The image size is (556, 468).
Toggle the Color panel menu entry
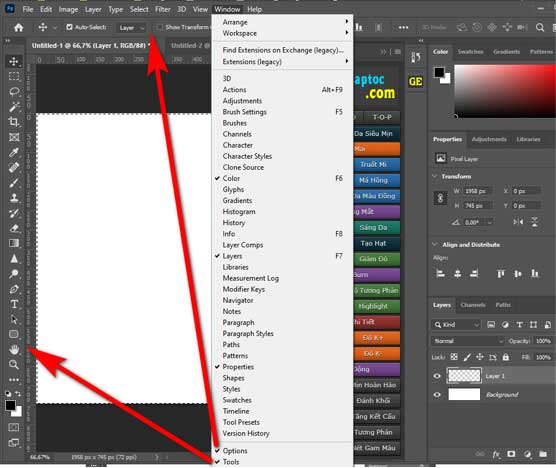282,178
